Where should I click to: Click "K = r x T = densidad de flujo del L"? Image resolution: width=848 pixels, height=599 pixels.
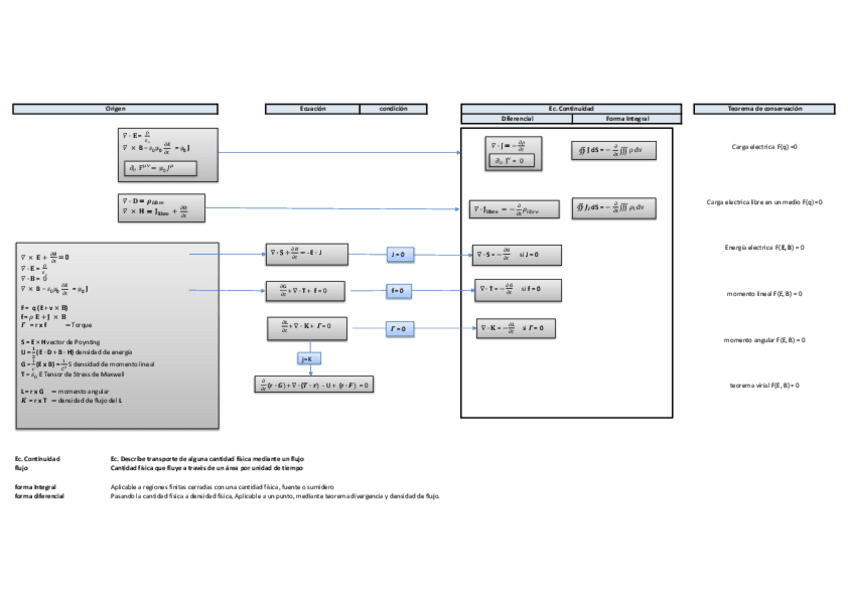[71, 401]
